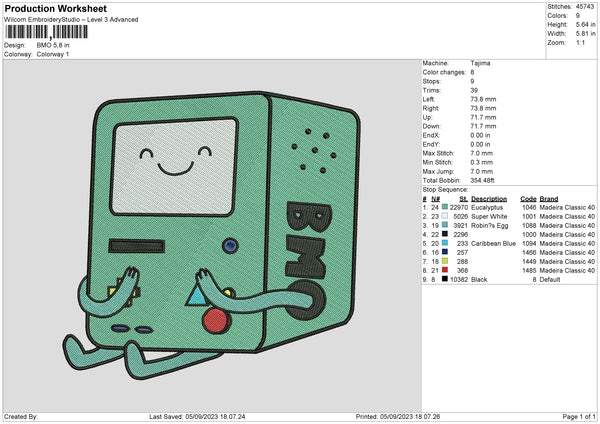Viewport: 600px width, 424px height.
Task: Click the "Page 1 of 1" footer text
Action: [579, 416]
